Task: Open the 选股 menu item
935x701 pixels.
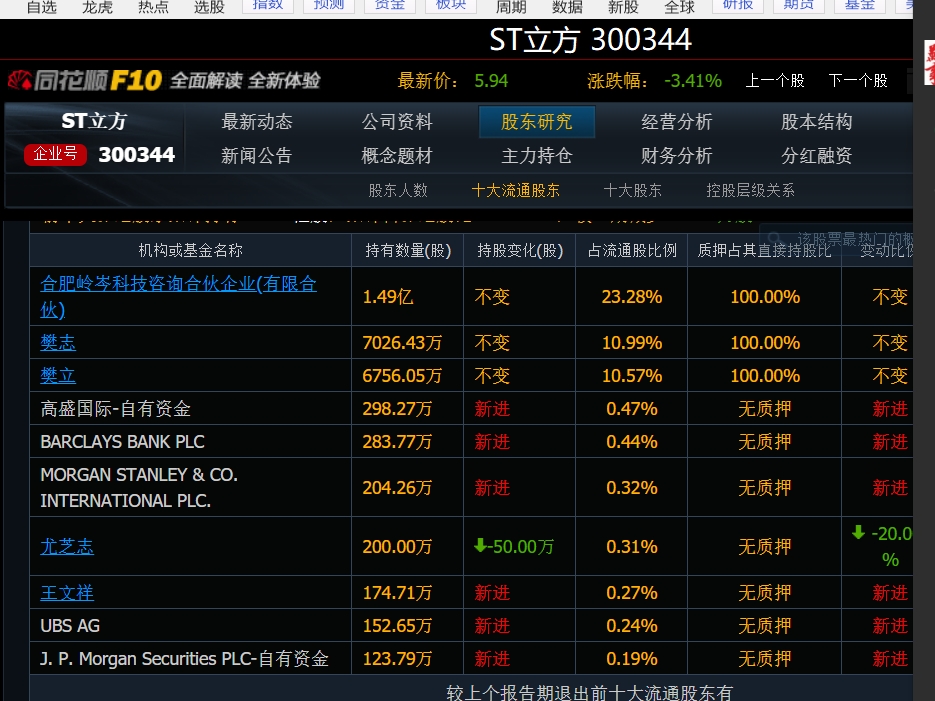Action: coord(209,7)
